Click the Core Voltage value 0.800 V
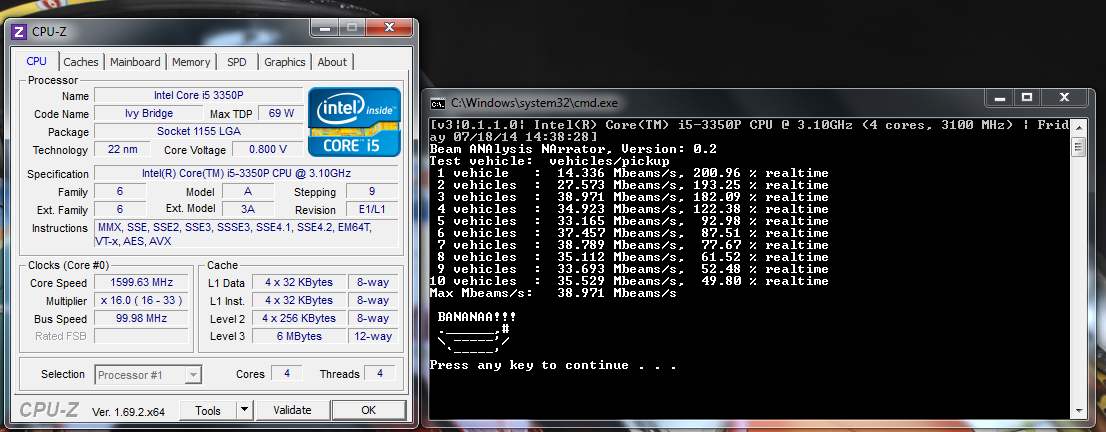Image resolution: width=1106 pixels, height=432 pixels. [268, 149]
